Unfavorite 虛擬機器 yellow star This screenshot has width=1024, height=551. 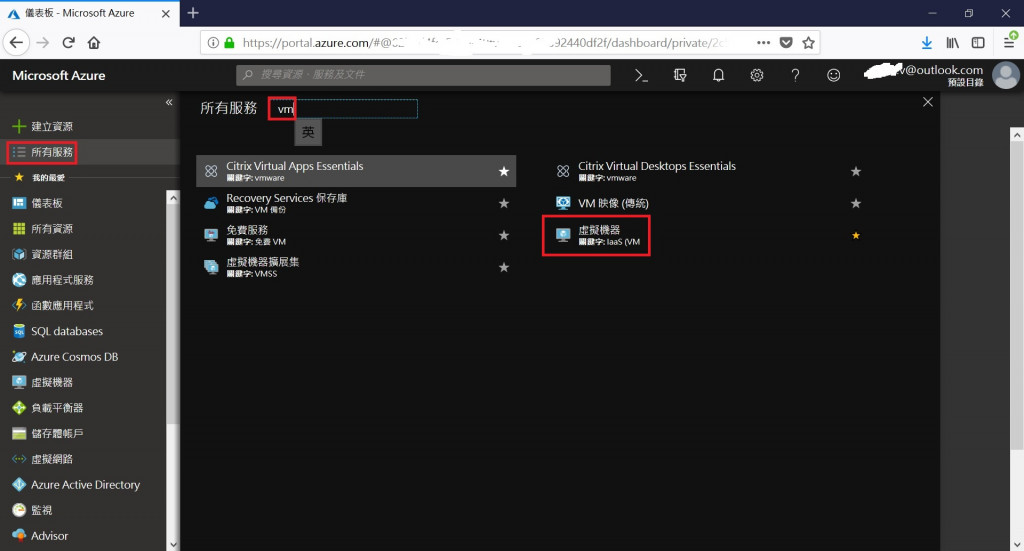coord(856,236)
